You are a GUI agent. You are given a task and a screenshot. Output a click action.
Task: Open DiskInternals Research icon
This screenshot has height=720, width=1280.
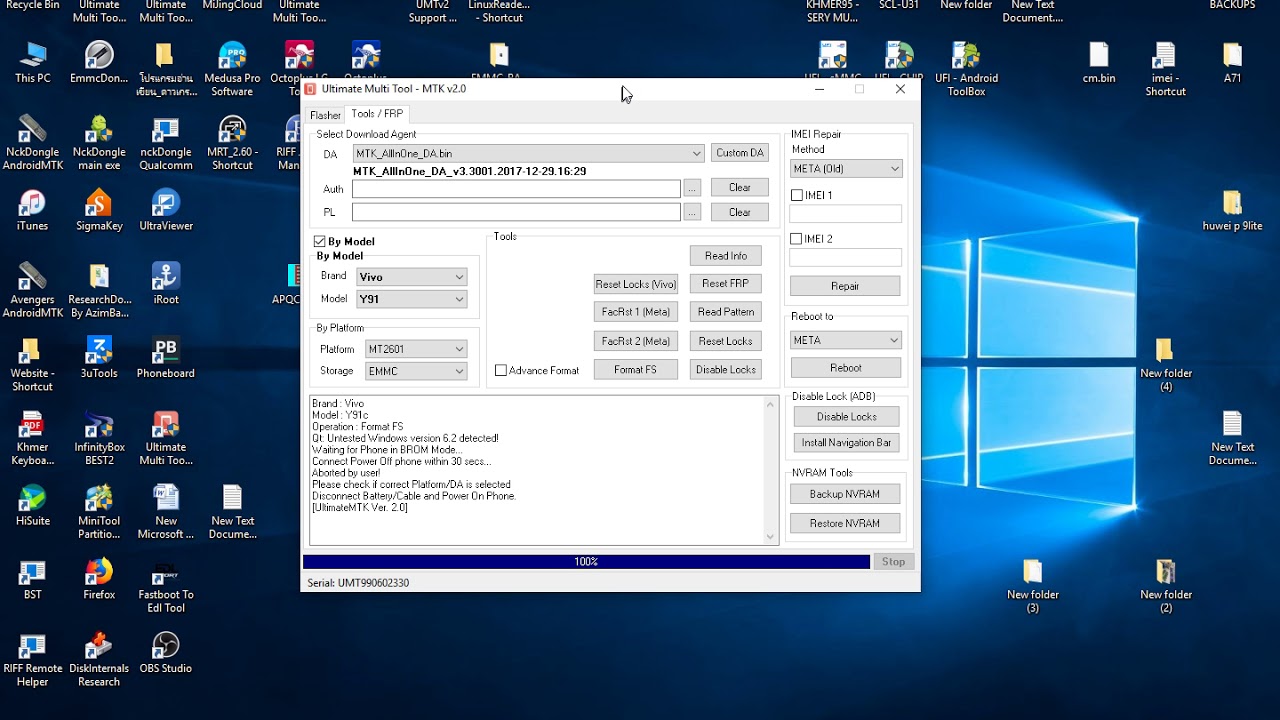[x=99, y=661]
